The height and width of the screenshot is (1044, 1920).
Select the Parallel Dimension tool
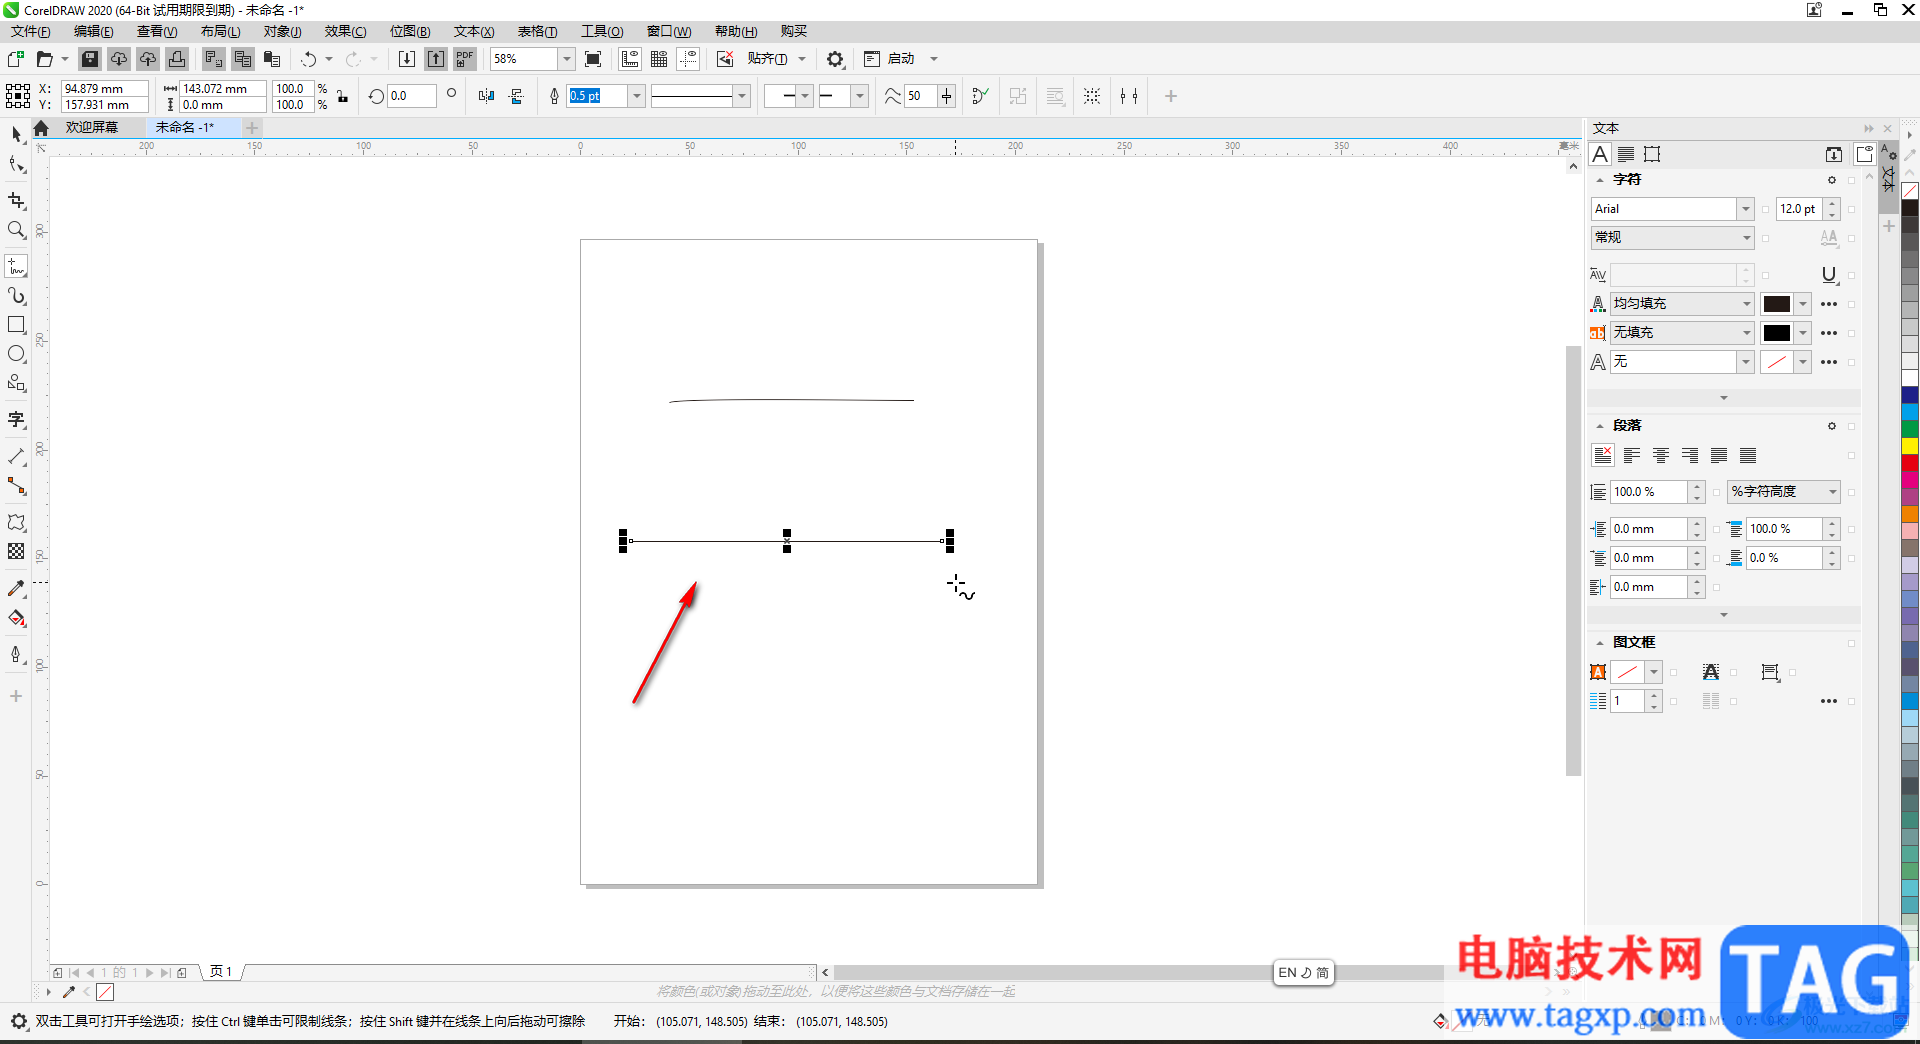[x=16, y=457]
